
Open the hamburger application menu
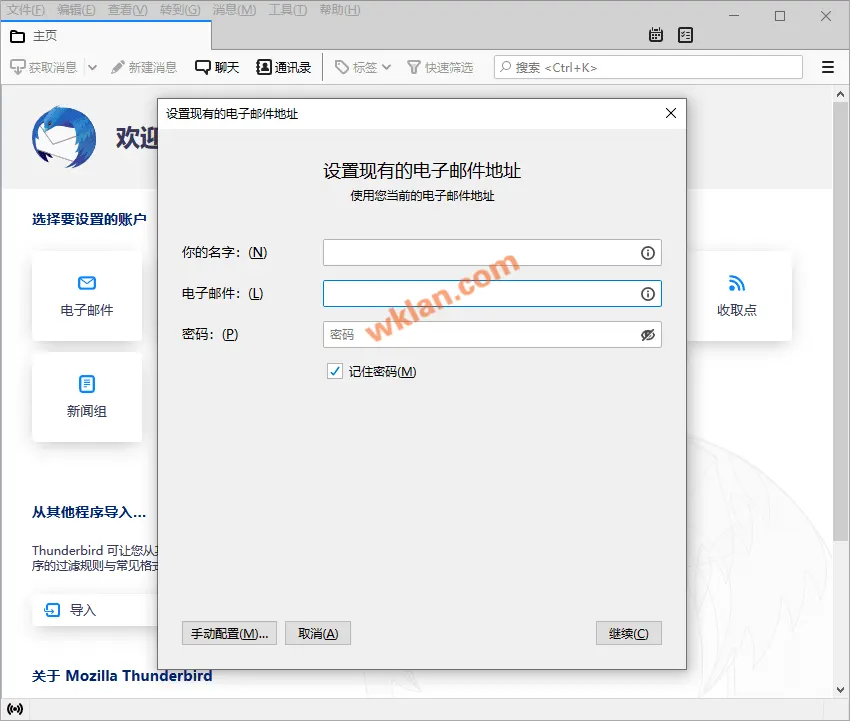(x=827, y=67)
